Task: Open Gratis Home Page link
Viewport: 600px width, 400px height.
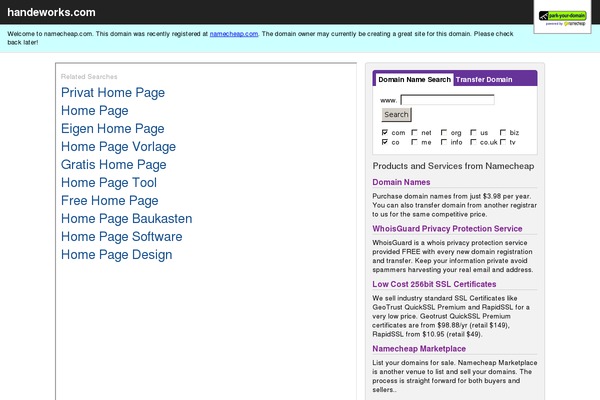Action: 114,165
